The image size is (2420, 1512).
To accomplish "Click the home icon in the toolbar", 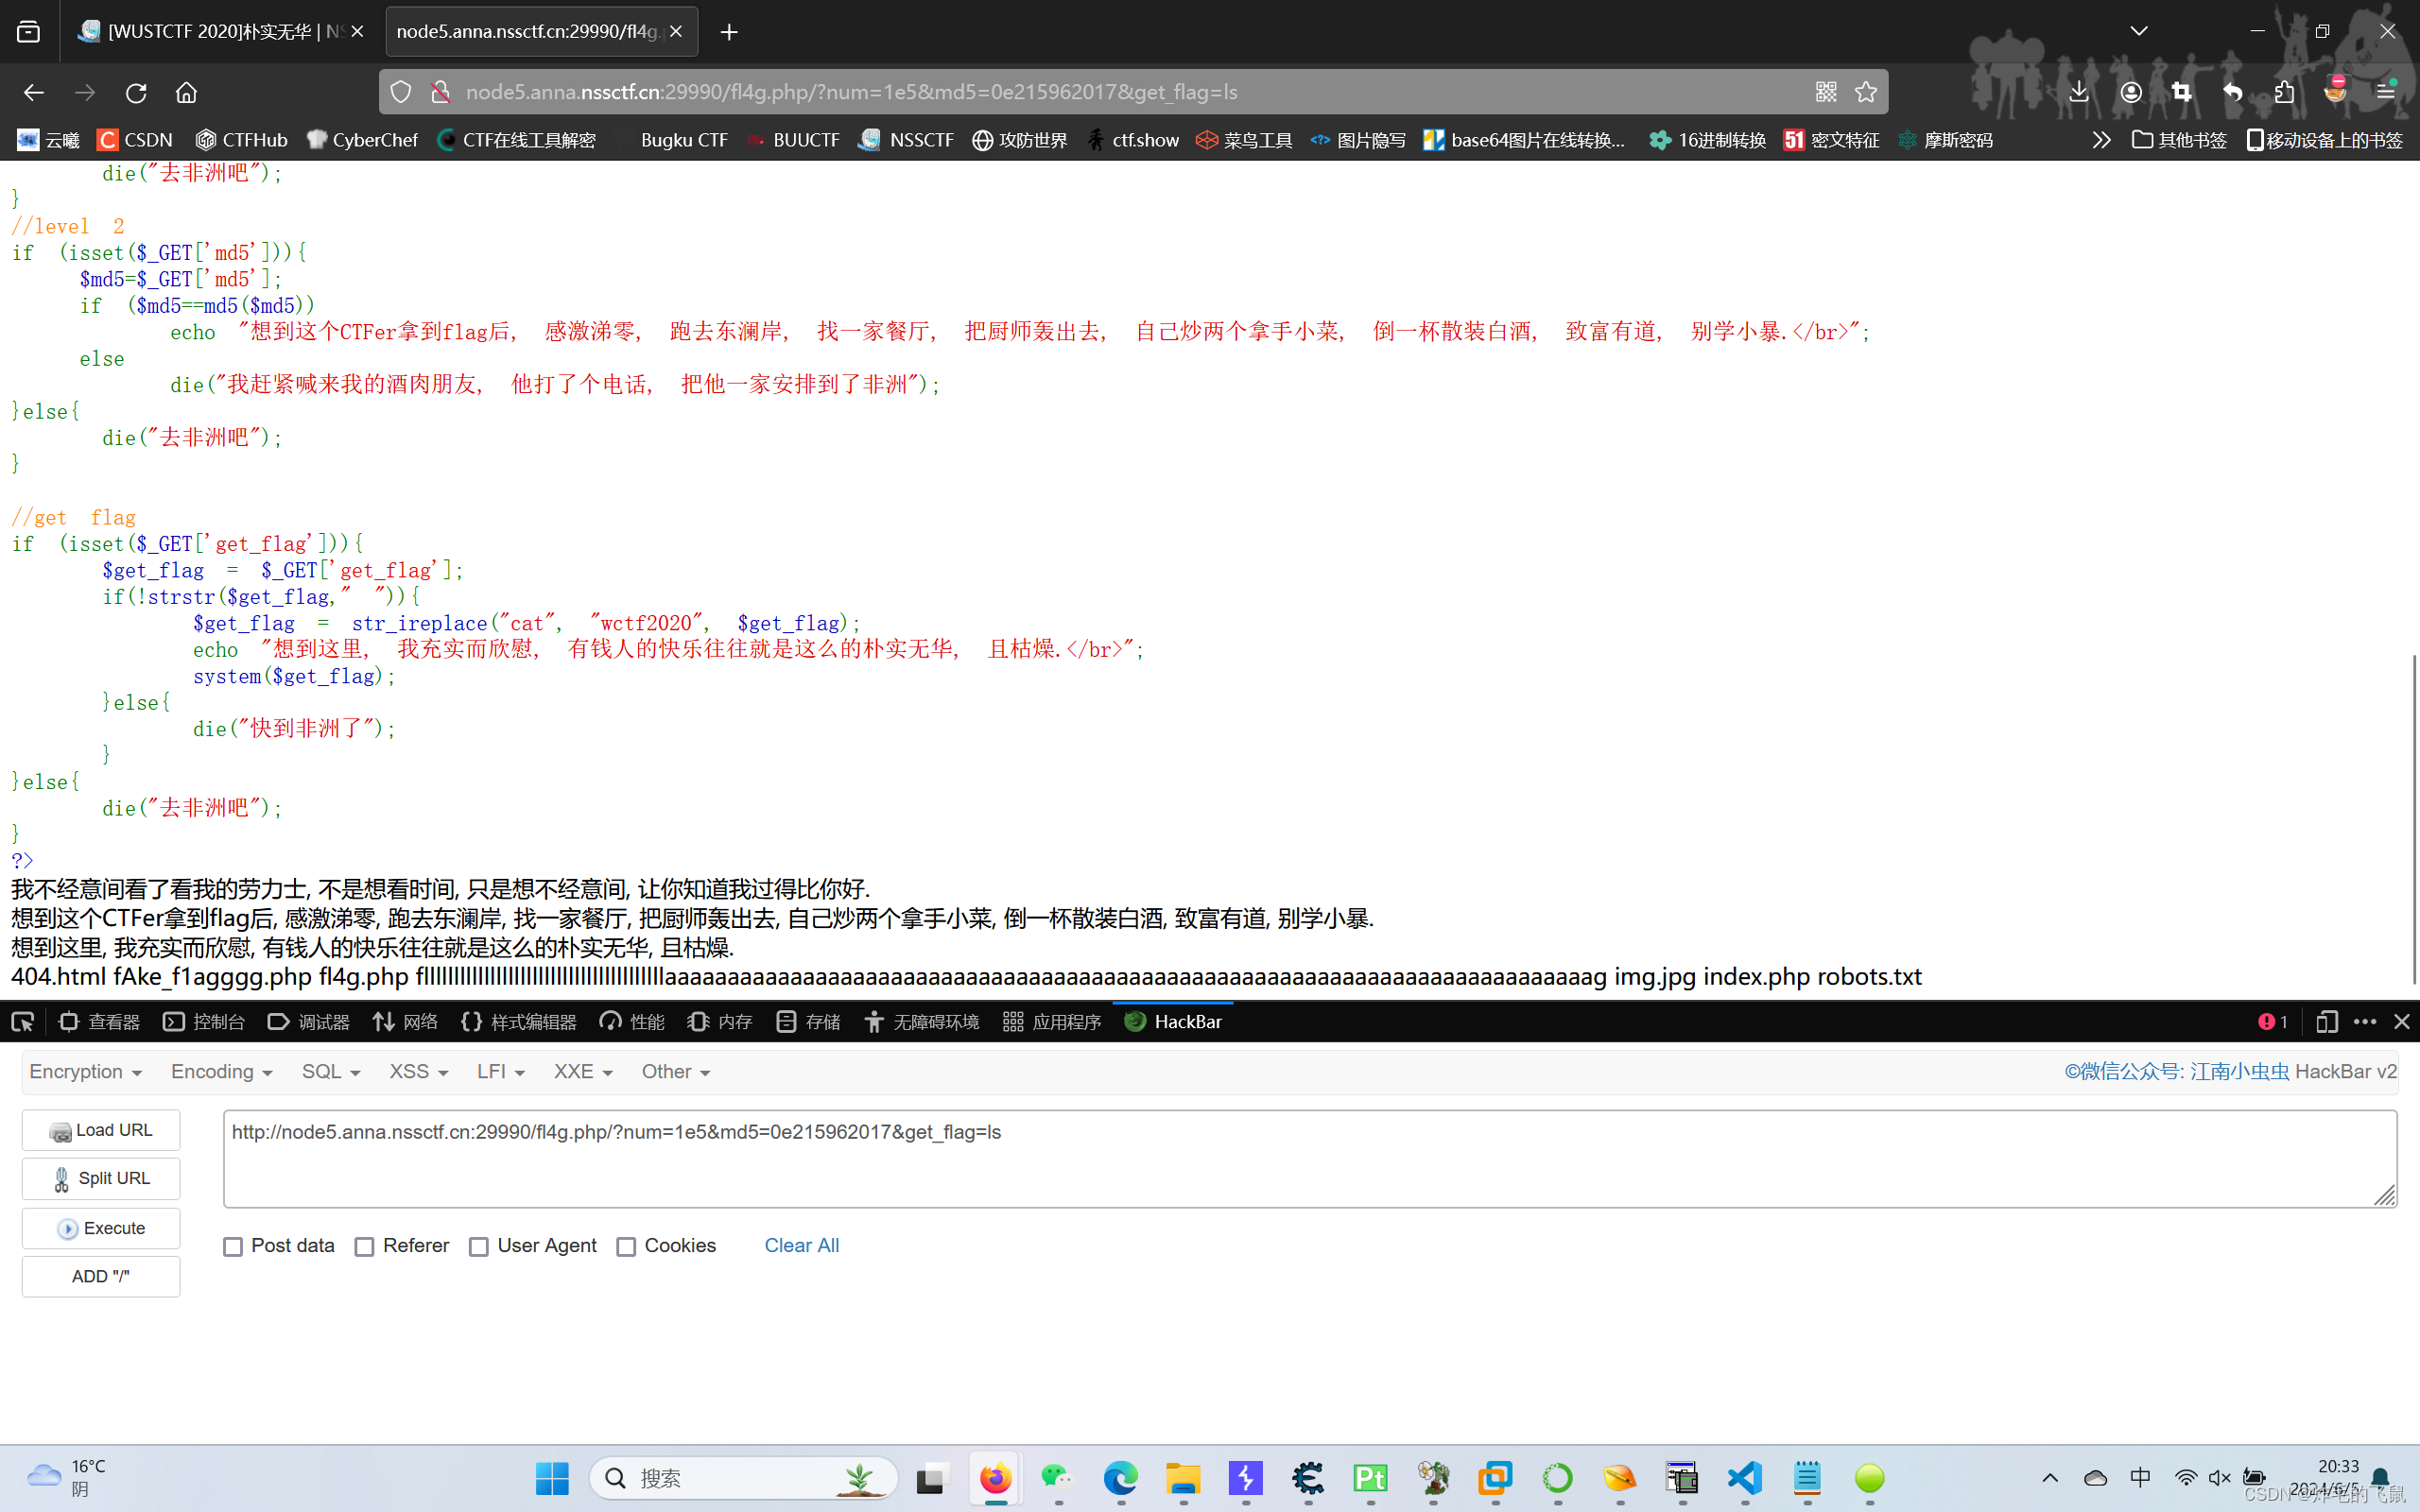I will 186,92.
